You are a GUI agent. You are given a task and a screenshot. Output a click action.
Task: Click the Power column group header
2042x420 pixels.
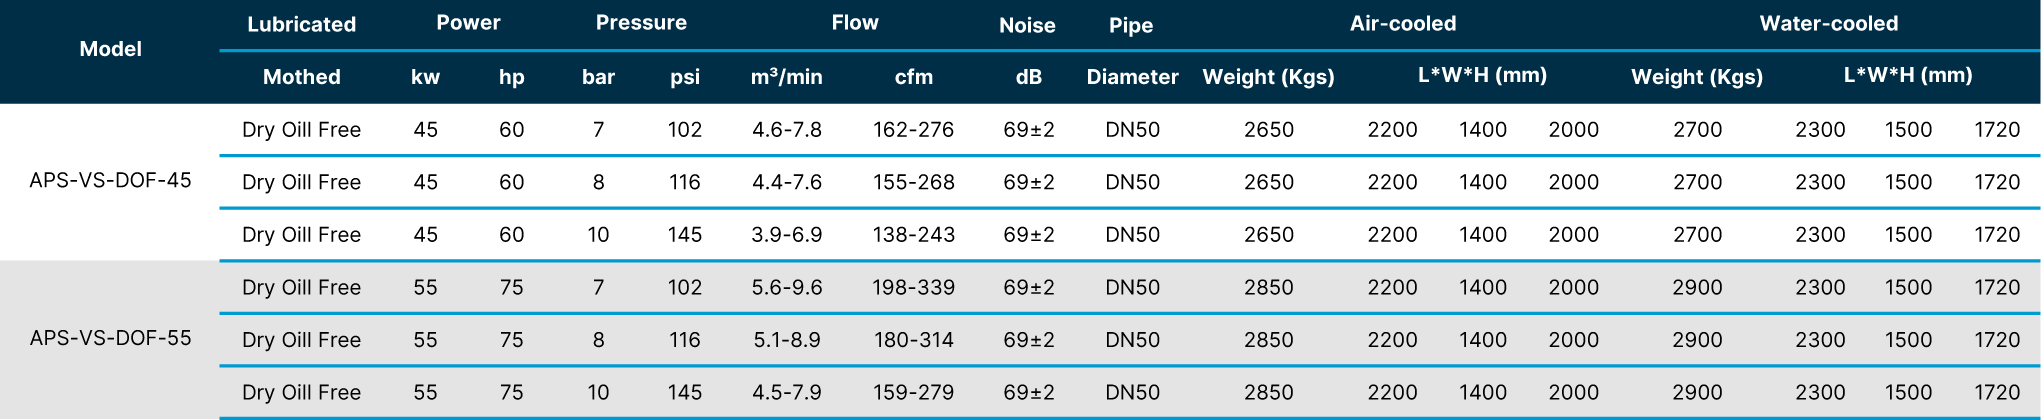pos(468,23)
